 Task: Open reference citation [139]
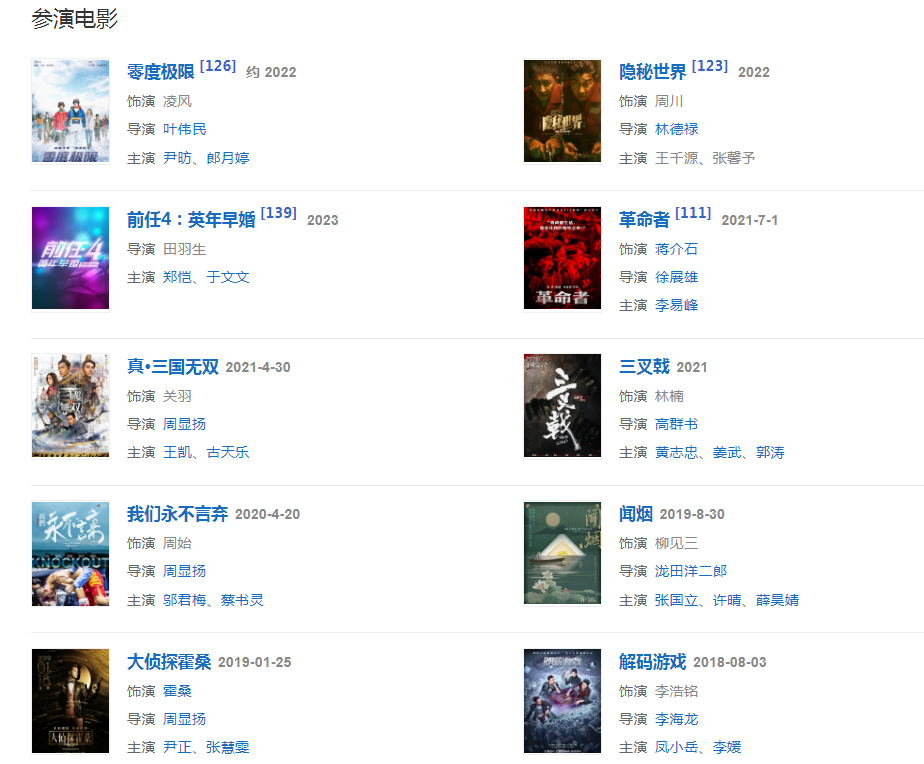coord(279,213)
